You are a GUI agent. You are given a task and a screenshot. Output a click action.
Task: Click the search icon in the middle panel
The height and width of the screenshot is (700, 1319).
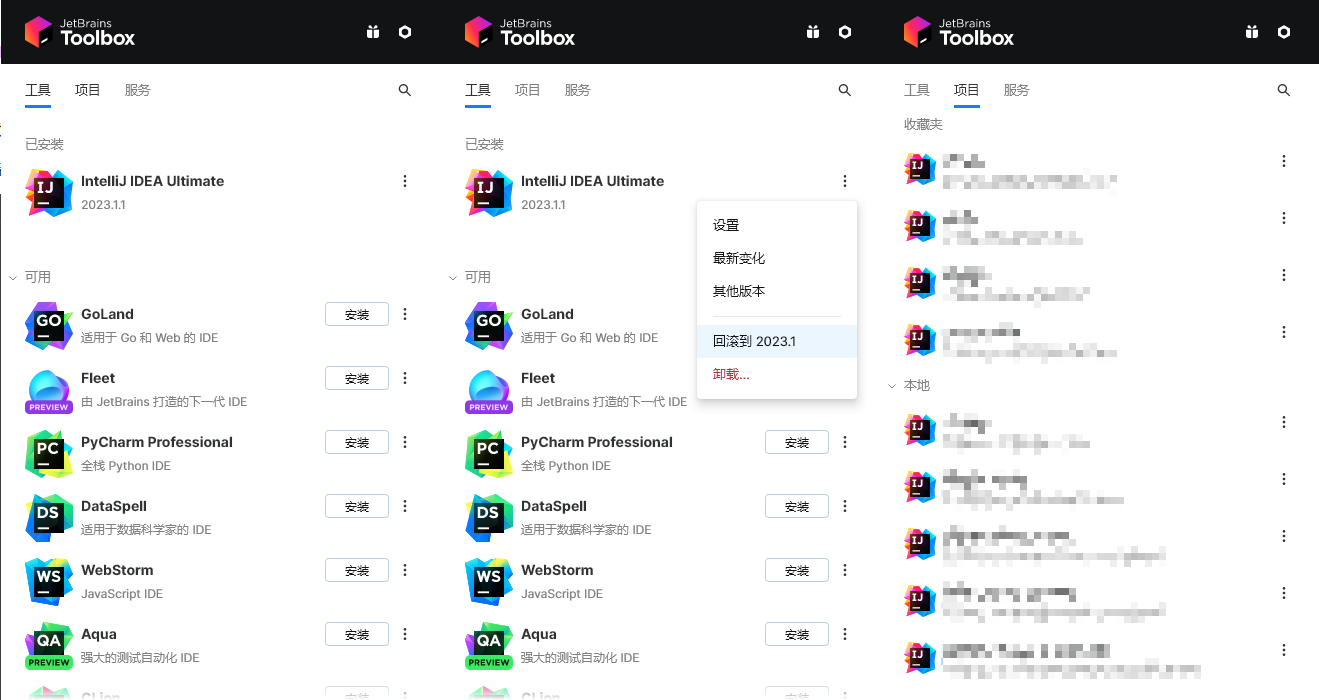845,90
